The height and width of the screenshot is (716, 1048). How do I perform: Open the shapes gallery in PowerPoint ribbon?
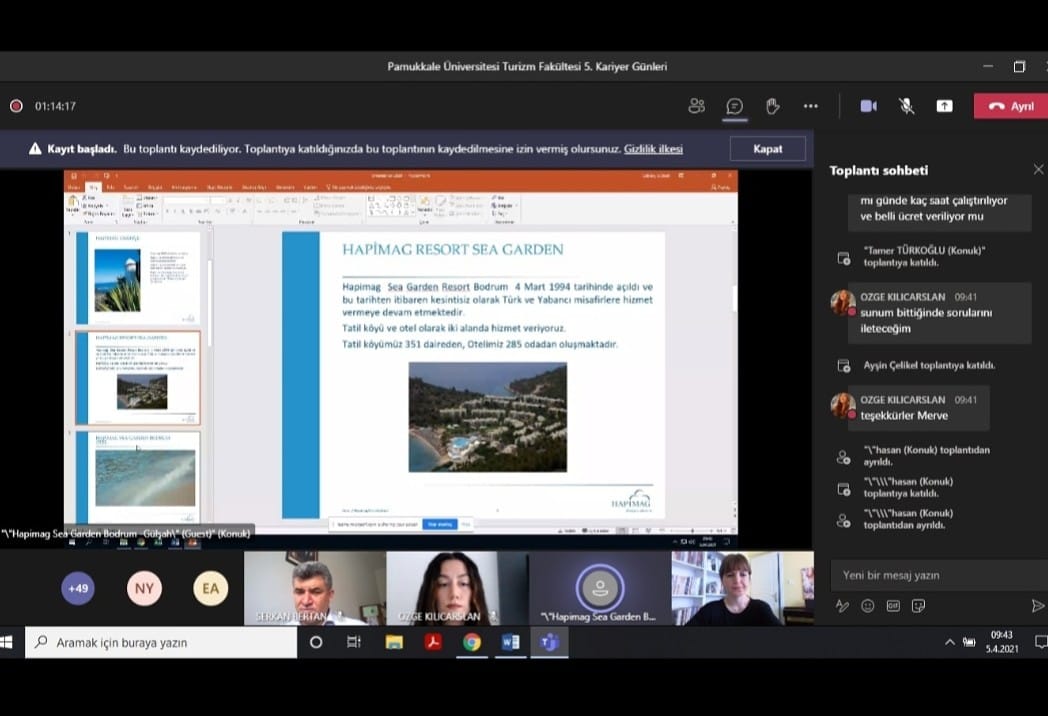pos(392,205)
